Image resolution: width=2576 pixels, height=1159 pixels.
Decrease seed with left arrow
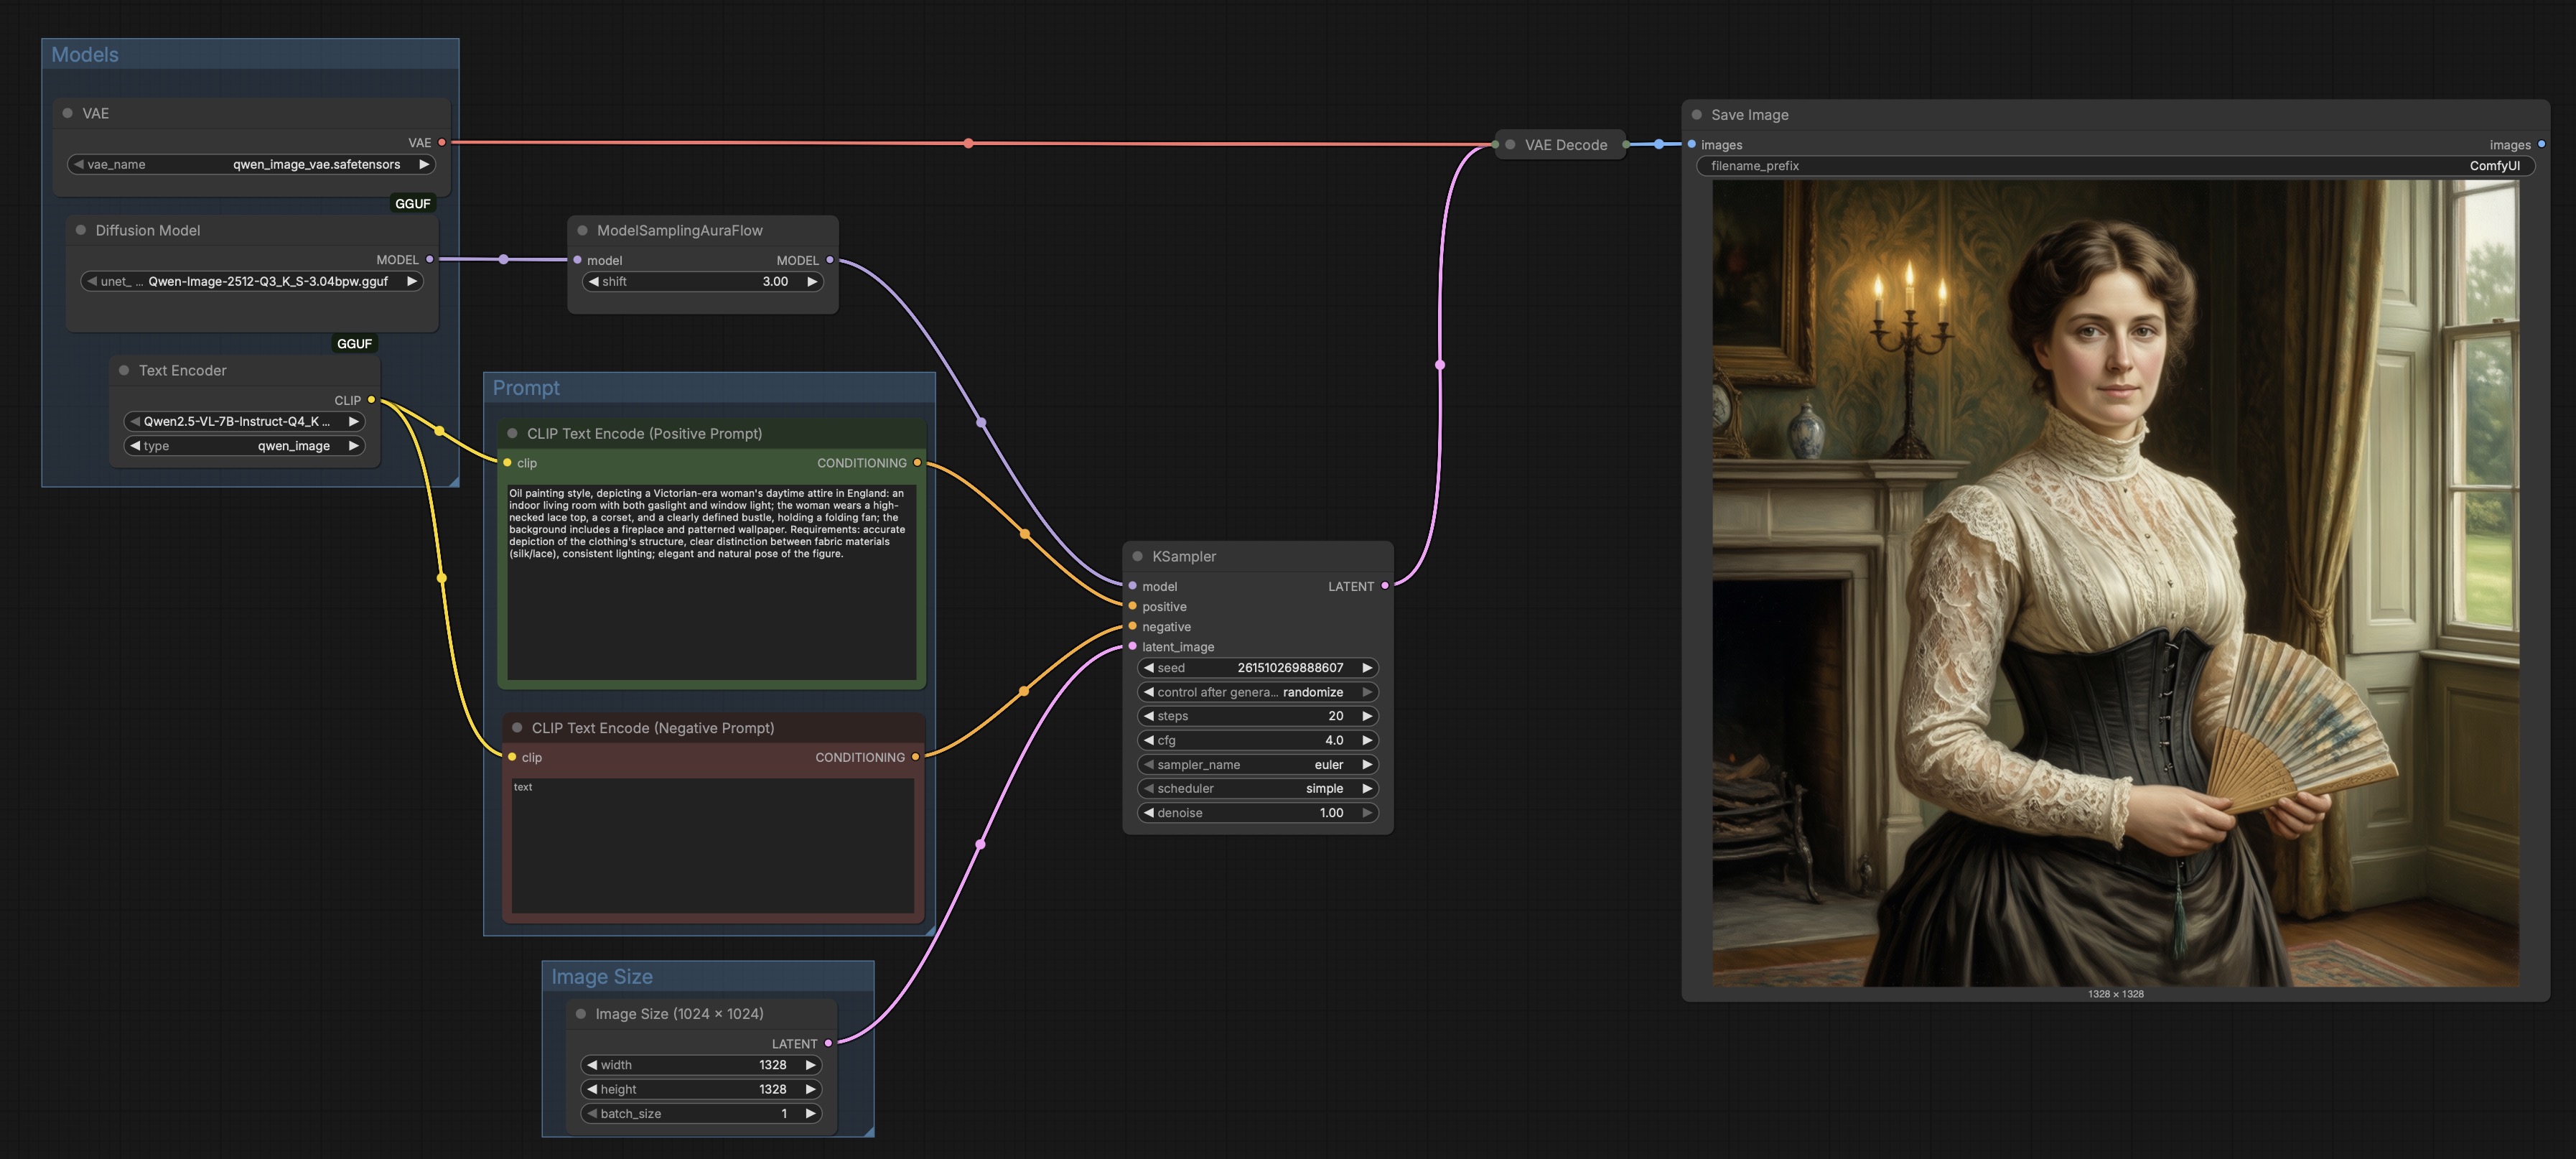click(1149, 667)
